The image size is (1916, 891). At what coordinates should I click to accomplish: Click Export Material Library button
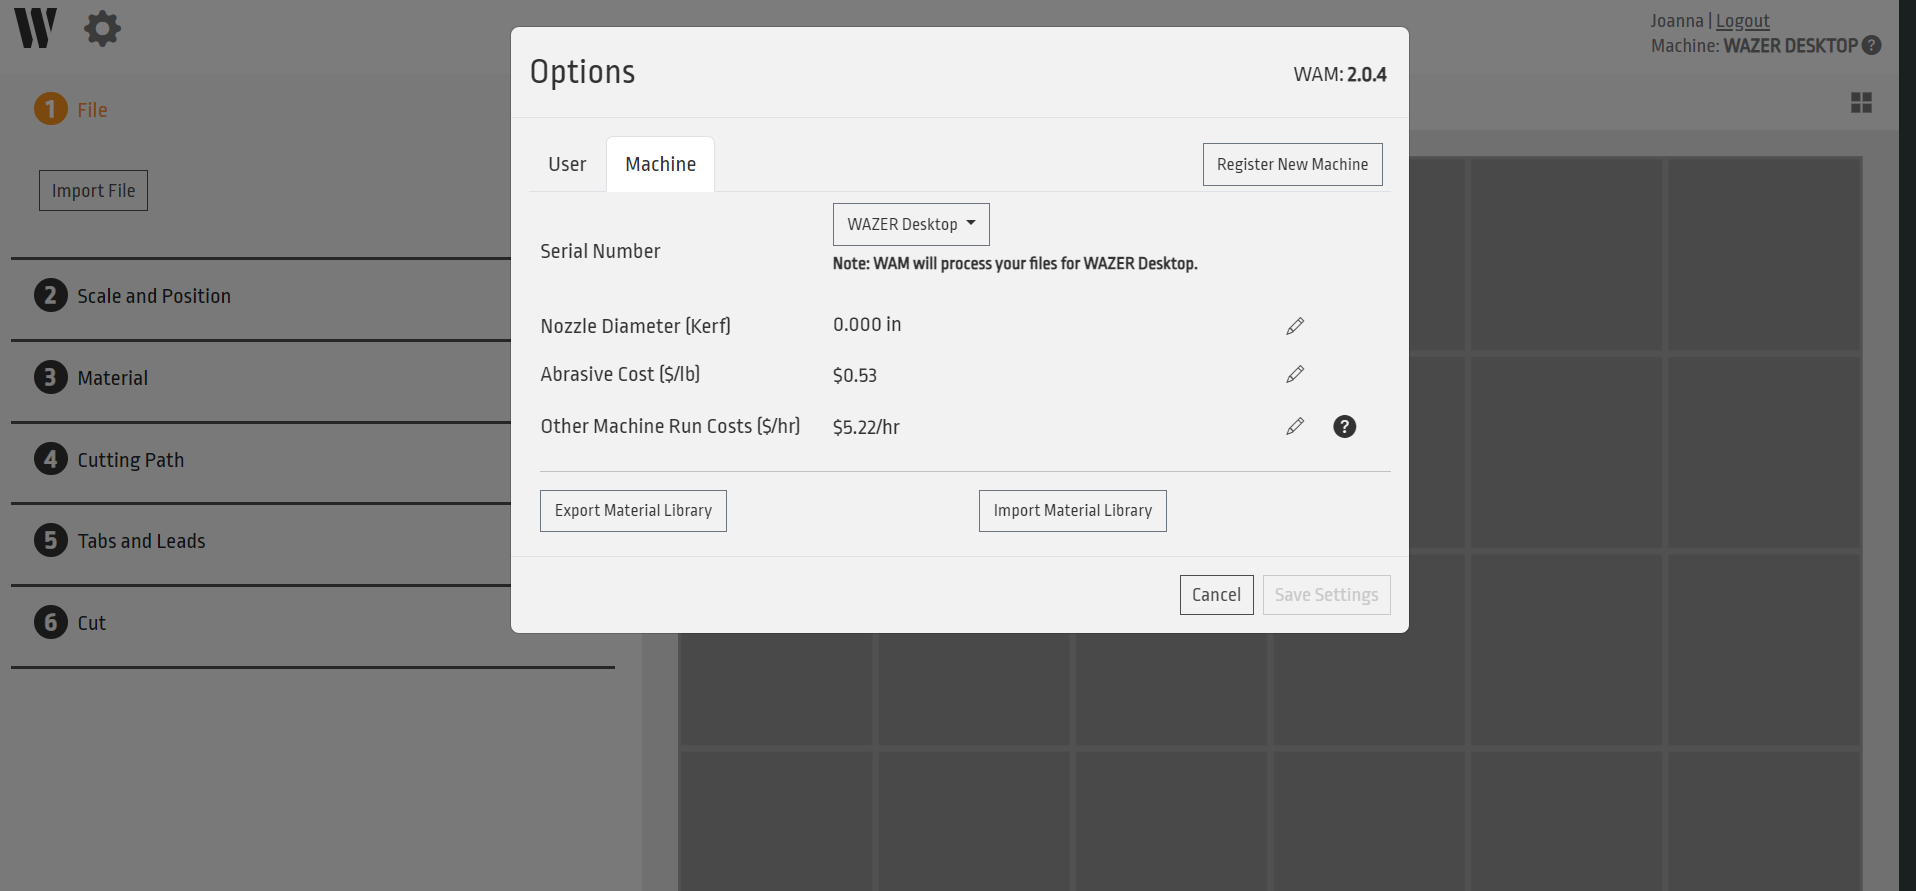(633, 511)
